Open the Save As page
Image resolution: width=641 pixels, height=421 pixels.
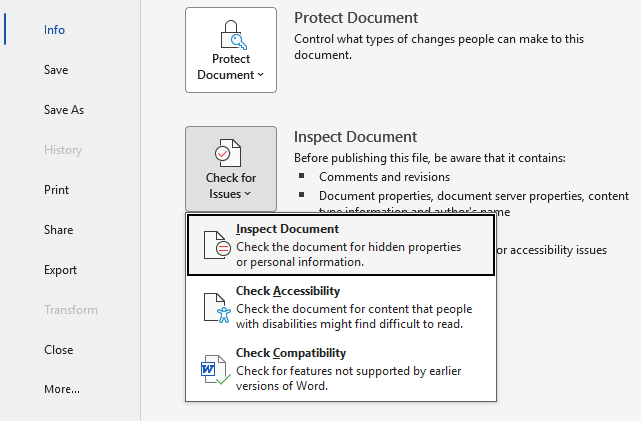[64, 110]
